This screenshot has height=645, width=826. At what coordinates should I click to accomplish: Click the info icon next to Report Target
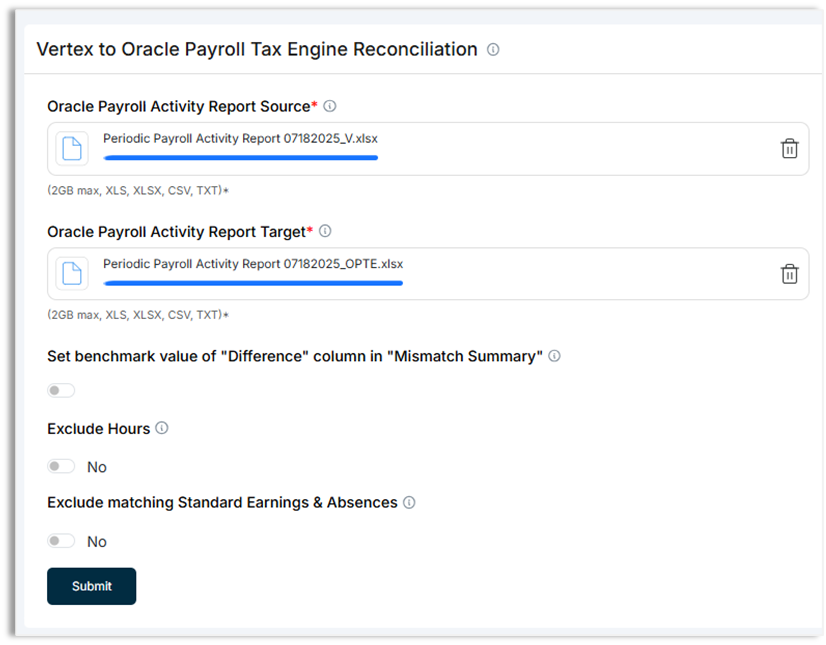(324, 231)
